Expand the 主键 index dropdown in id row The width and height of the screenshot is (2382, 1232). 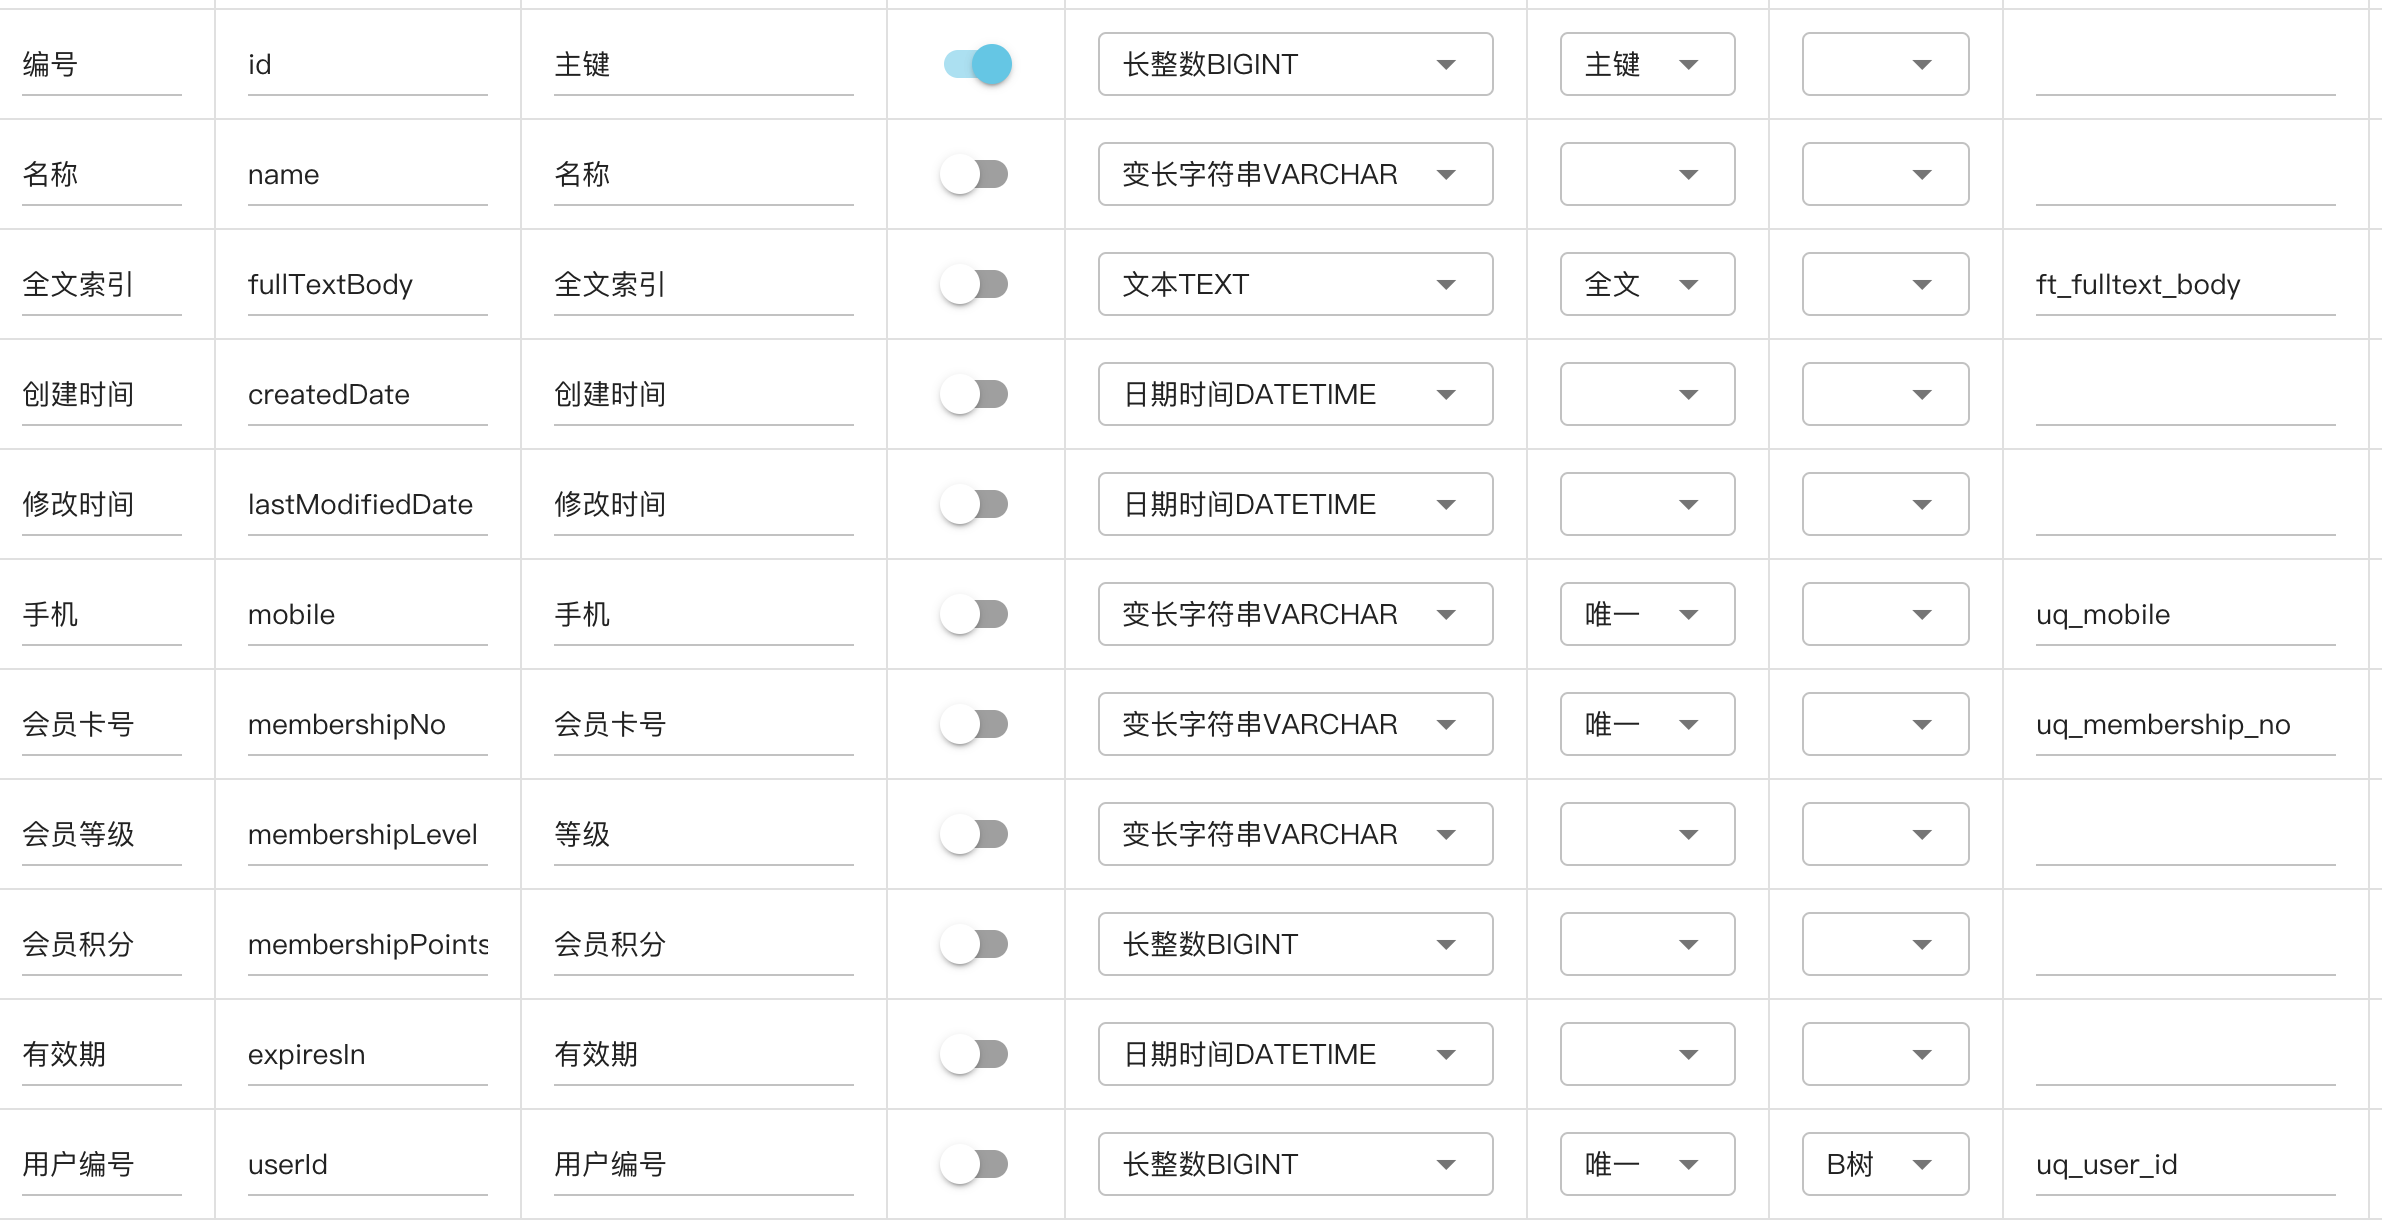tap(1646, 65)
